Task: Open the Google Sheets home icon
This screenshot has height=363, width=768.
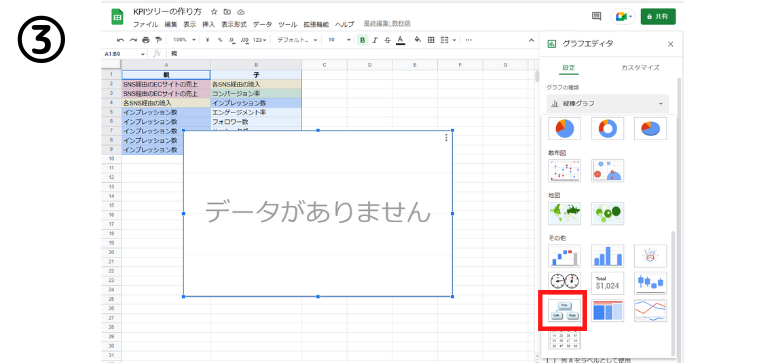Action: click(x=117, y=17)
